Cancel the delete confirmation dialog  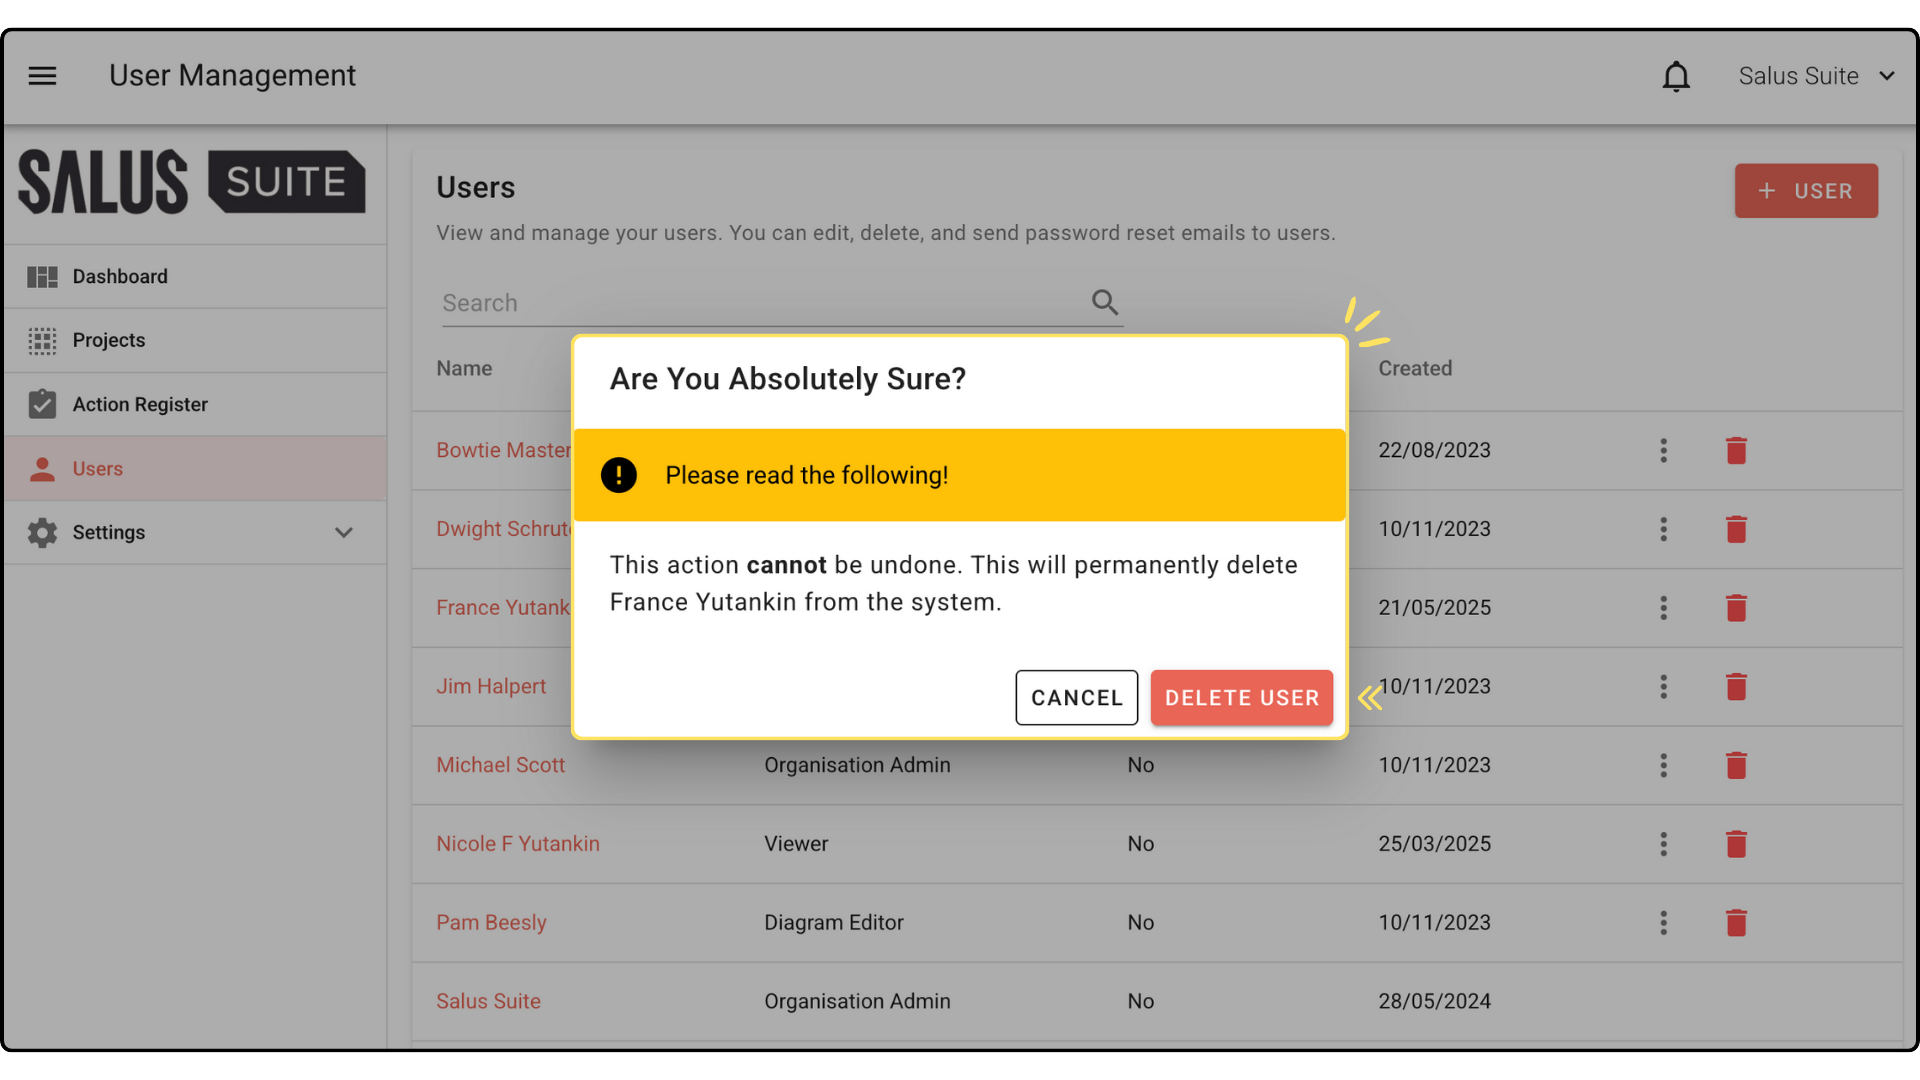(x=1076, y=698)
